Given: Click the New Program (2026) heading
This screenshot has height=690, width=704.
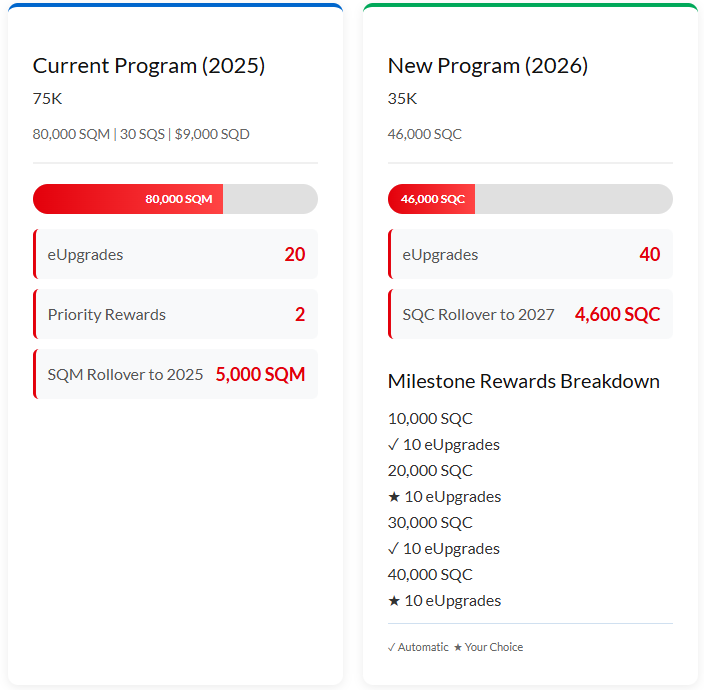Looking at the screenshot, I should (x=488, y=66).
